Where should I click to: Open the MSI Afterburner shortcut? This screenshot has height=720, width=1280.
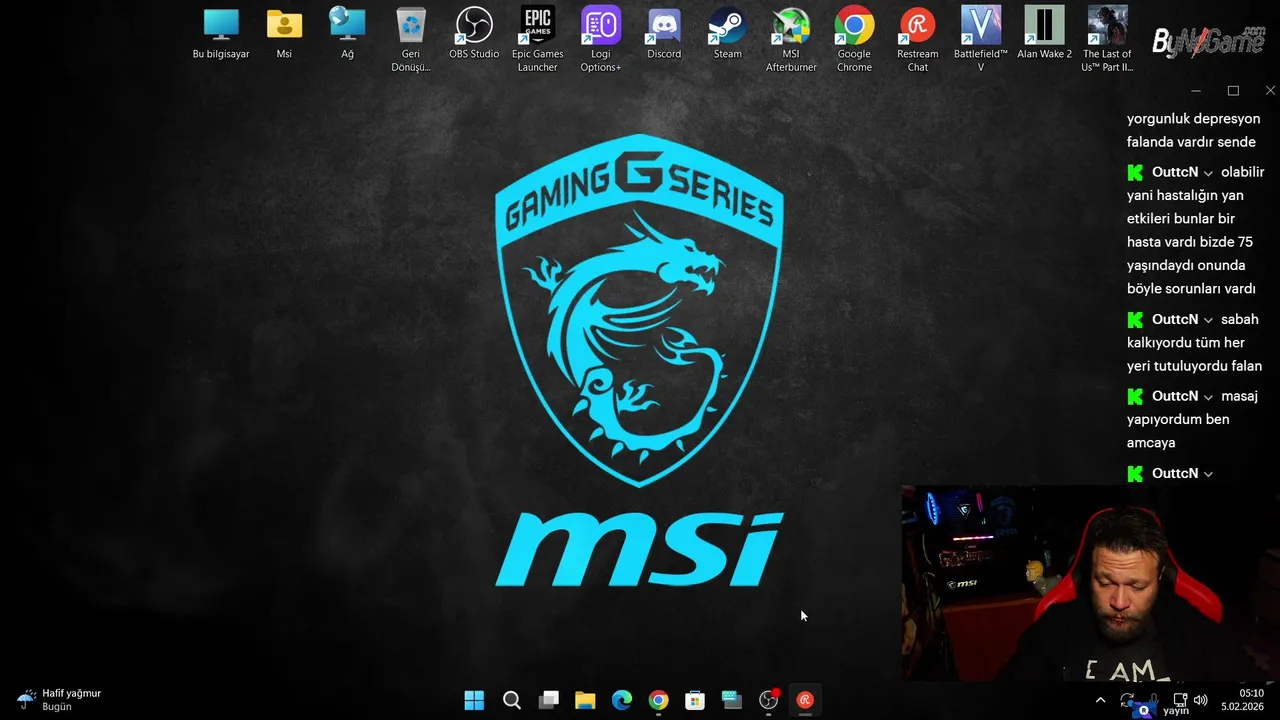click(791, 39)
